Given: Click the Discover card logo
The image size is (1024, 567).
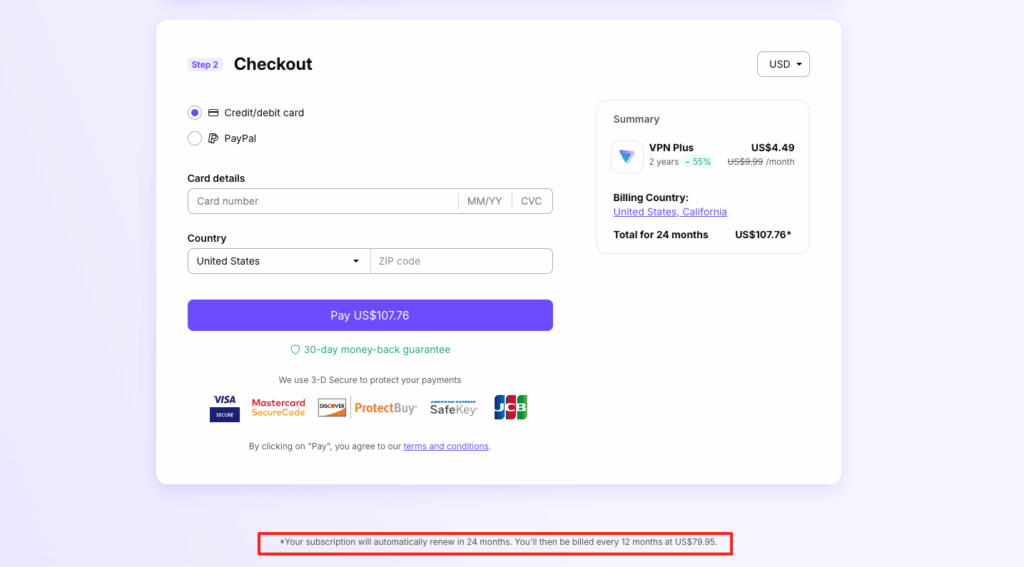Looking at the screenshot, I should pos(332,408).
